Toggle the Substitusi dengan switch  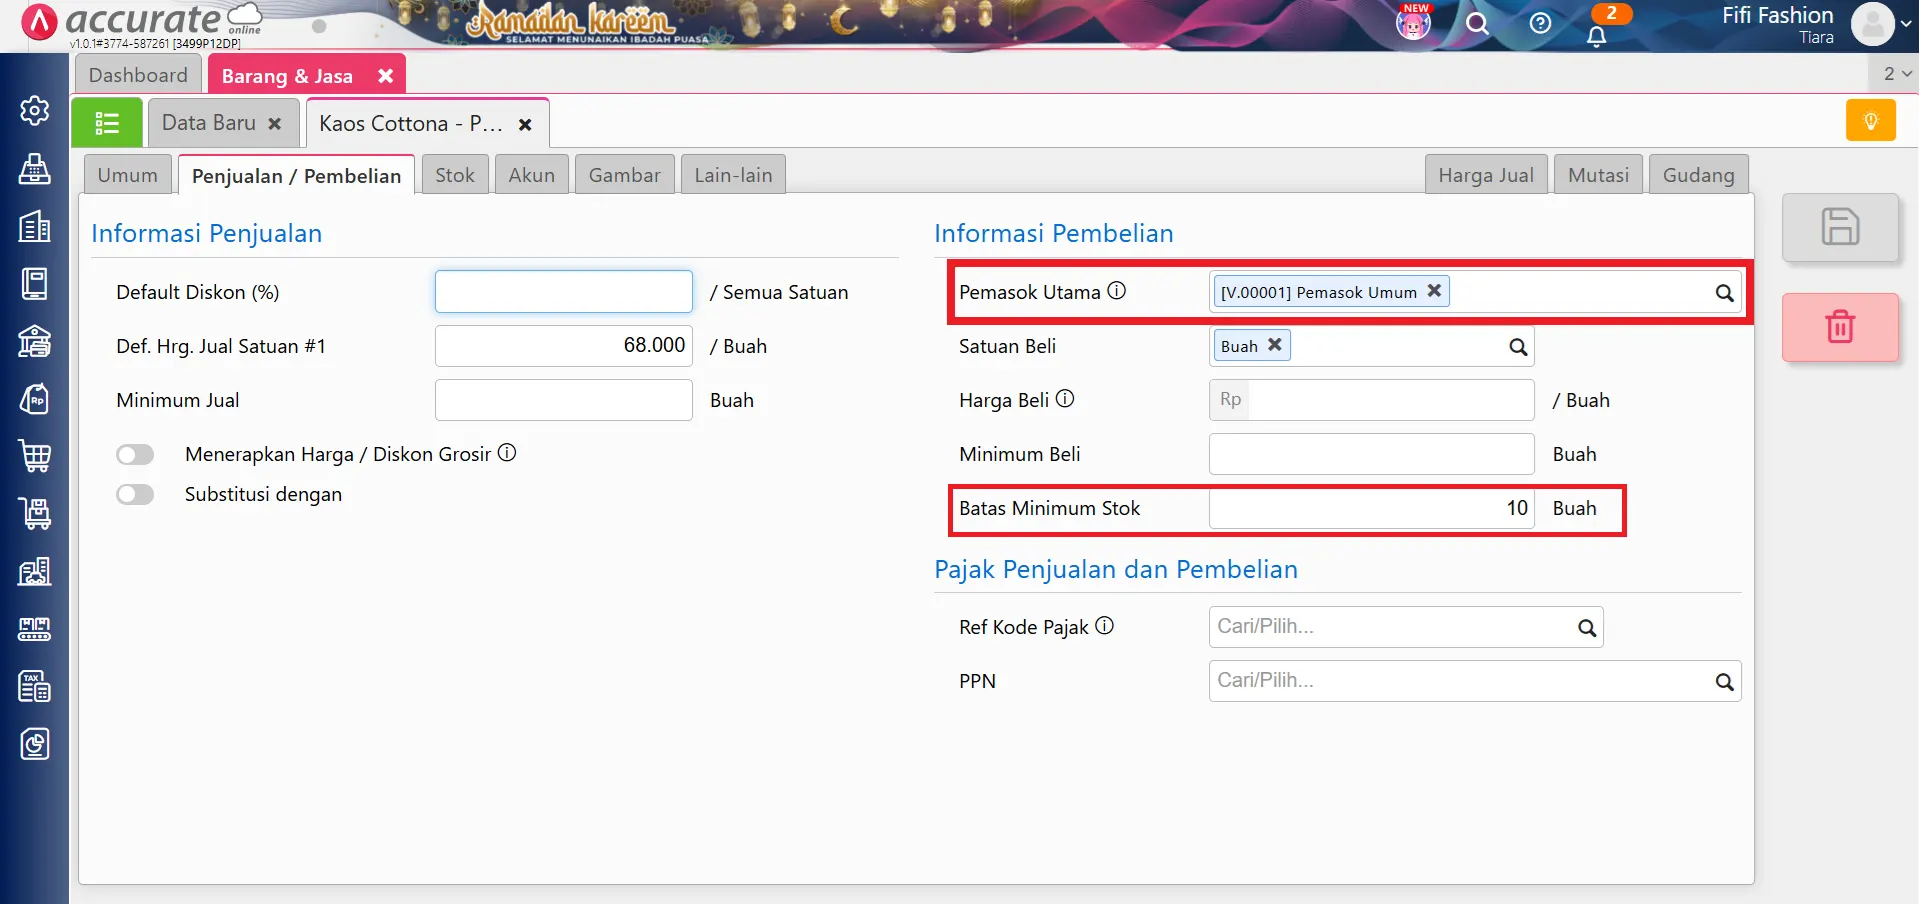(135, 495)
